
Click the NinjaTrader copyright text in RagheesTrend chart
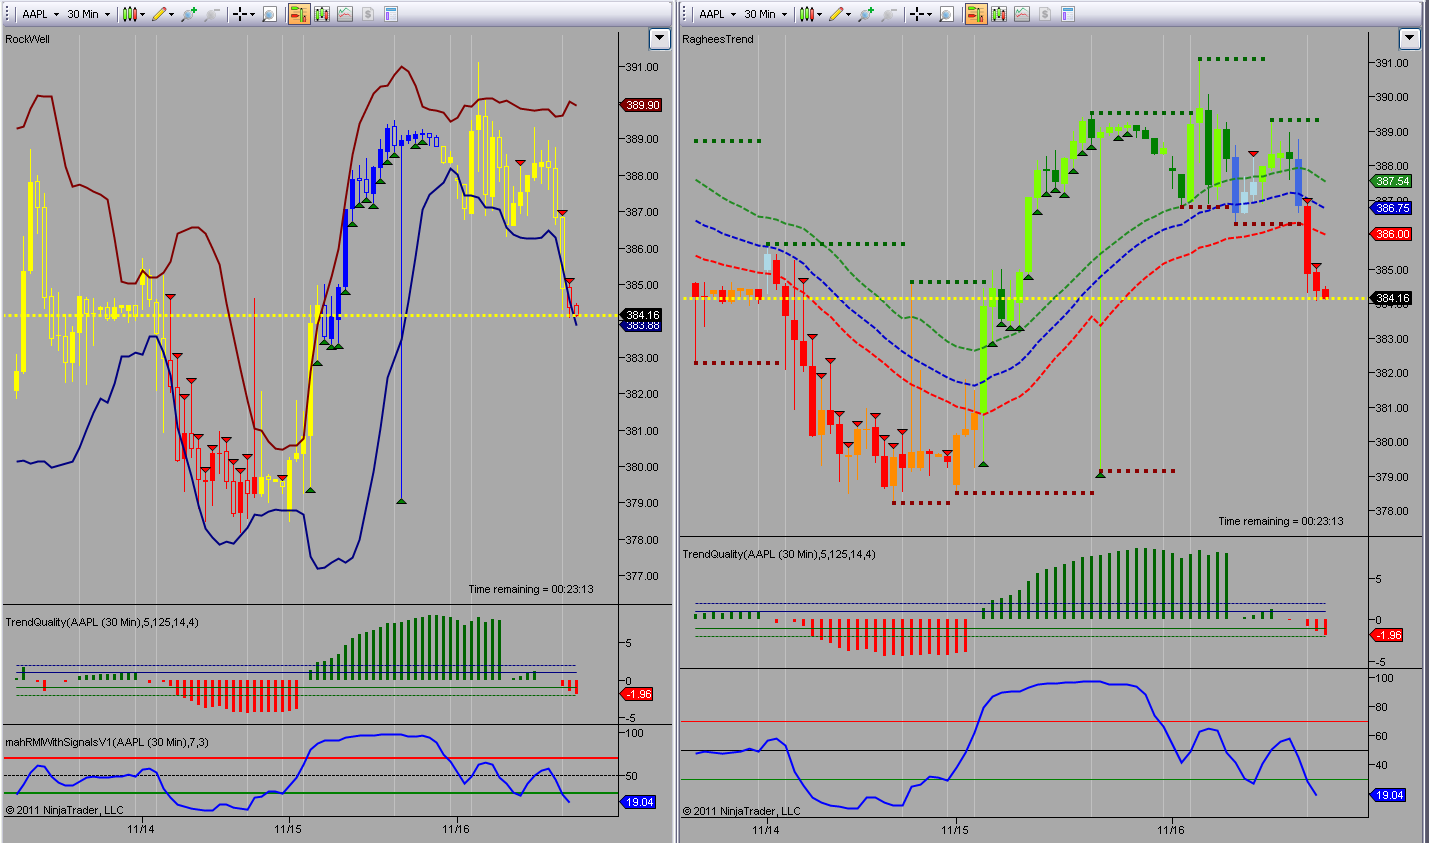(x=742, y=811)
